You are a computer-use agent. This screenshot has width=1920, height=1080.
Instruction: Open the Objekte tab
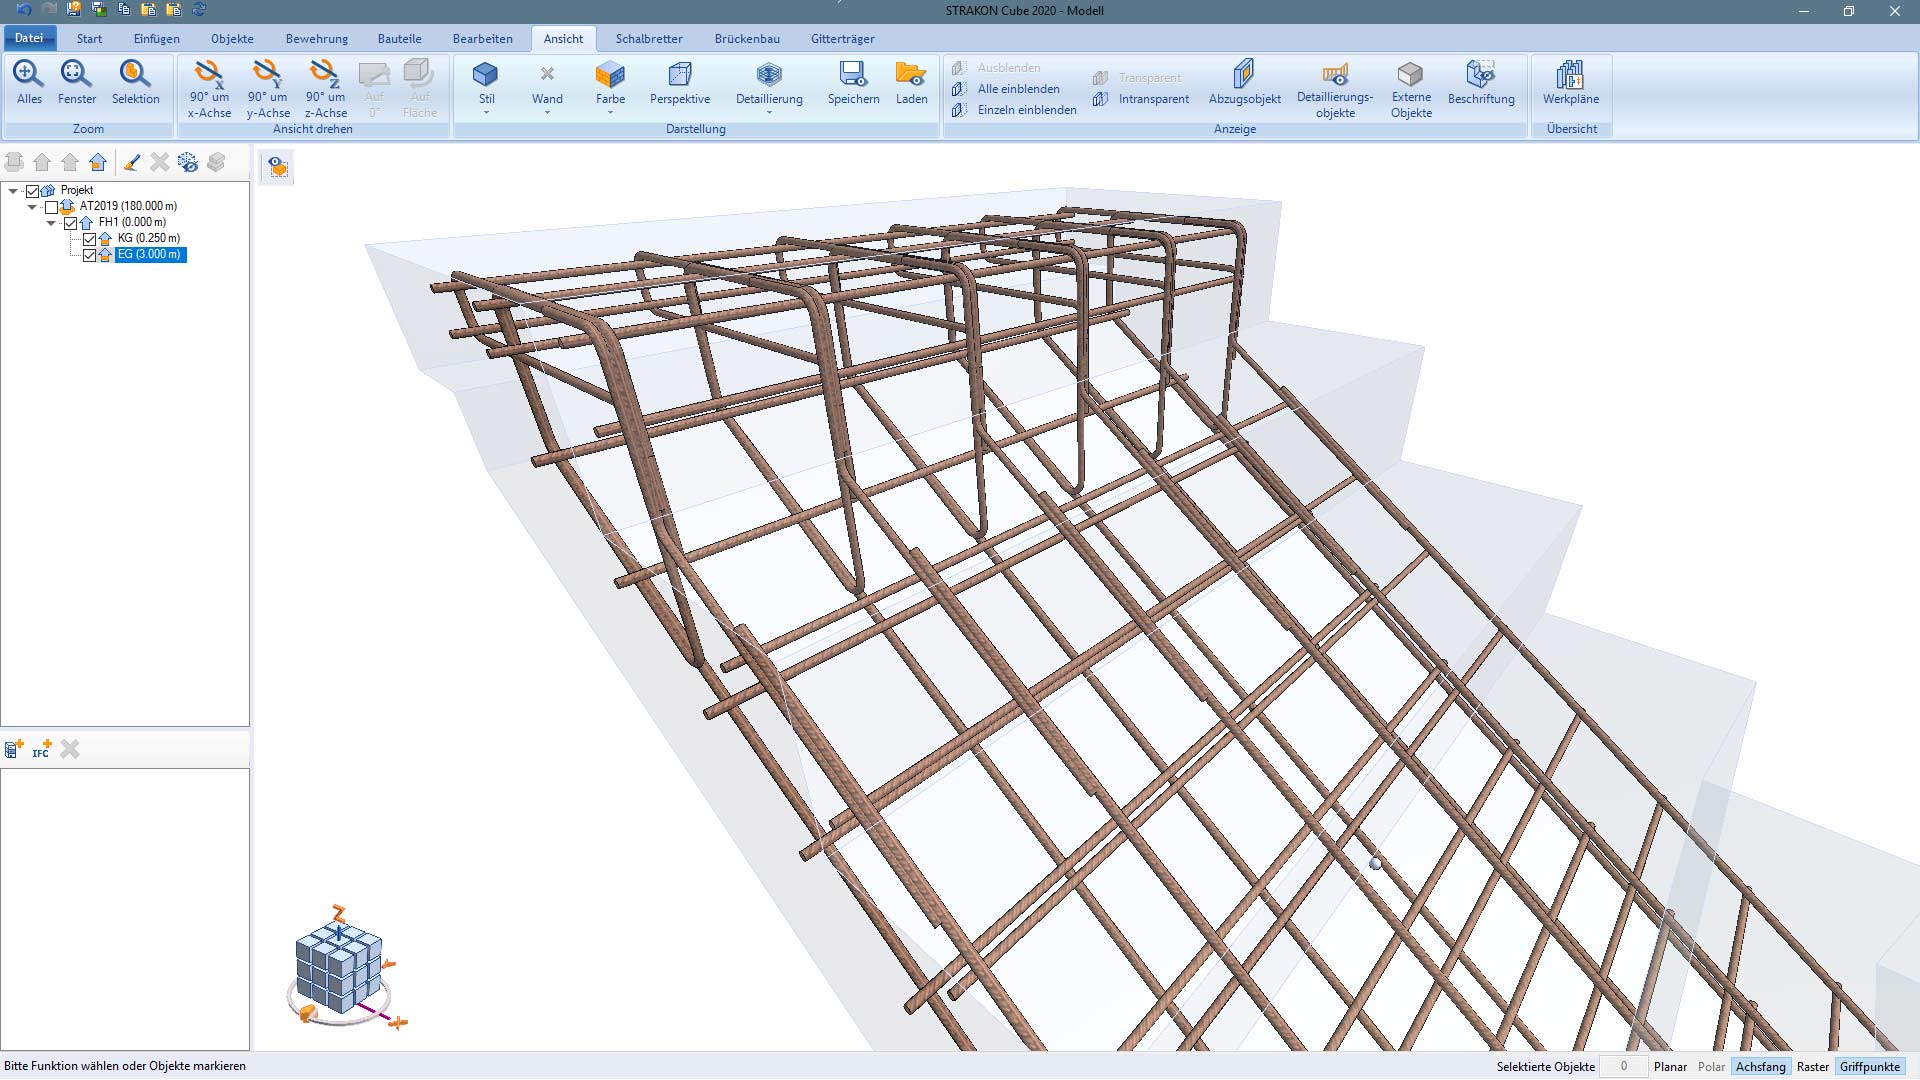[x=232, y=39]
